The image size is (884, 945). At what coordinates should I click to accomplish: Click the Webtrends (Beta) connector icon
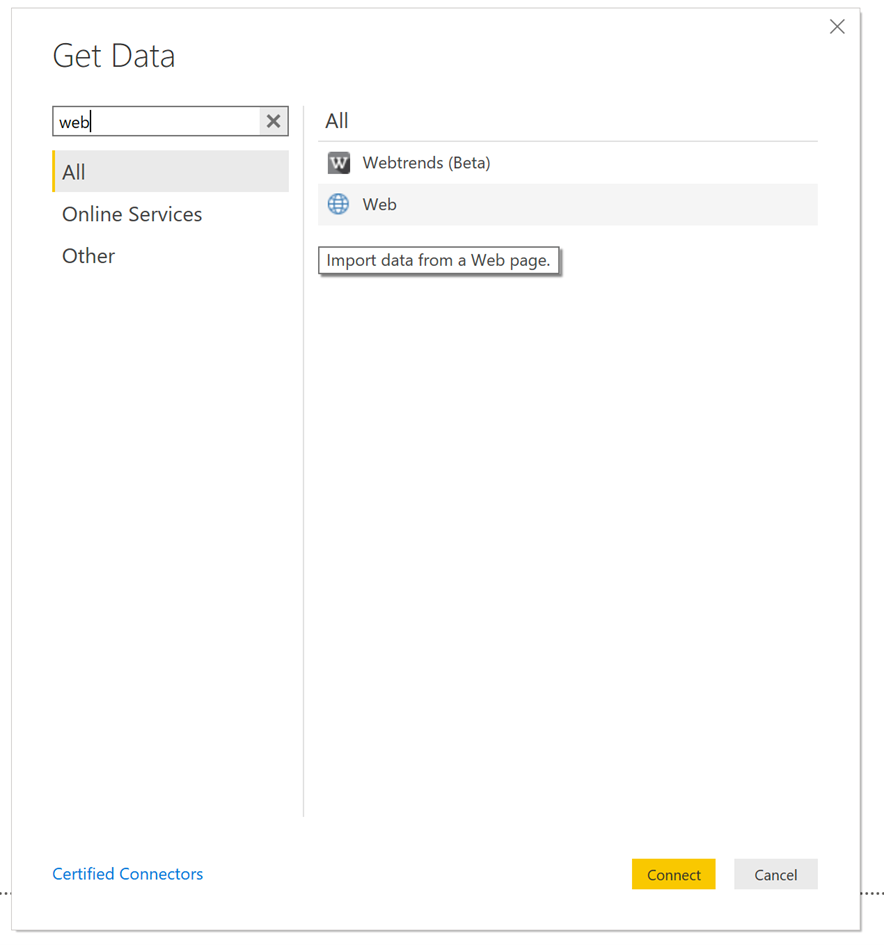338,162
